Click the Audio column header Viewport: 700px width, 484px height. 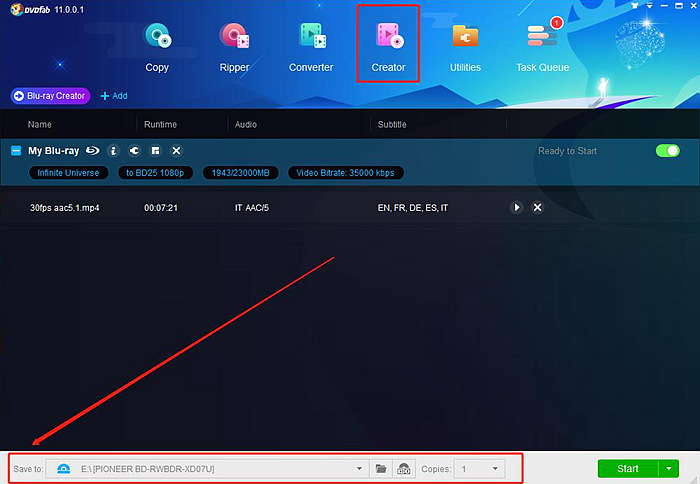246,125
